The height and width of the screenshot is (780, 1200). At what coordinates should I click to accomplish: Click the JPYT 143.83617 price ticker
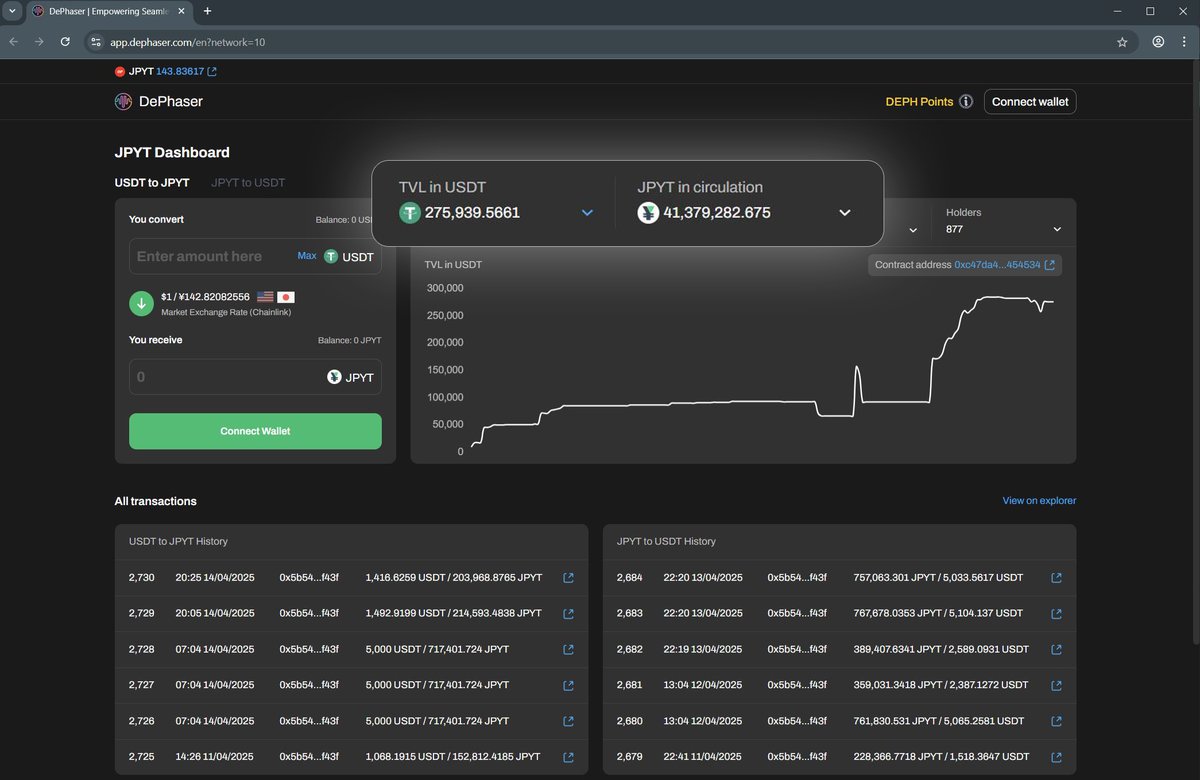click(x=166, y=72)
